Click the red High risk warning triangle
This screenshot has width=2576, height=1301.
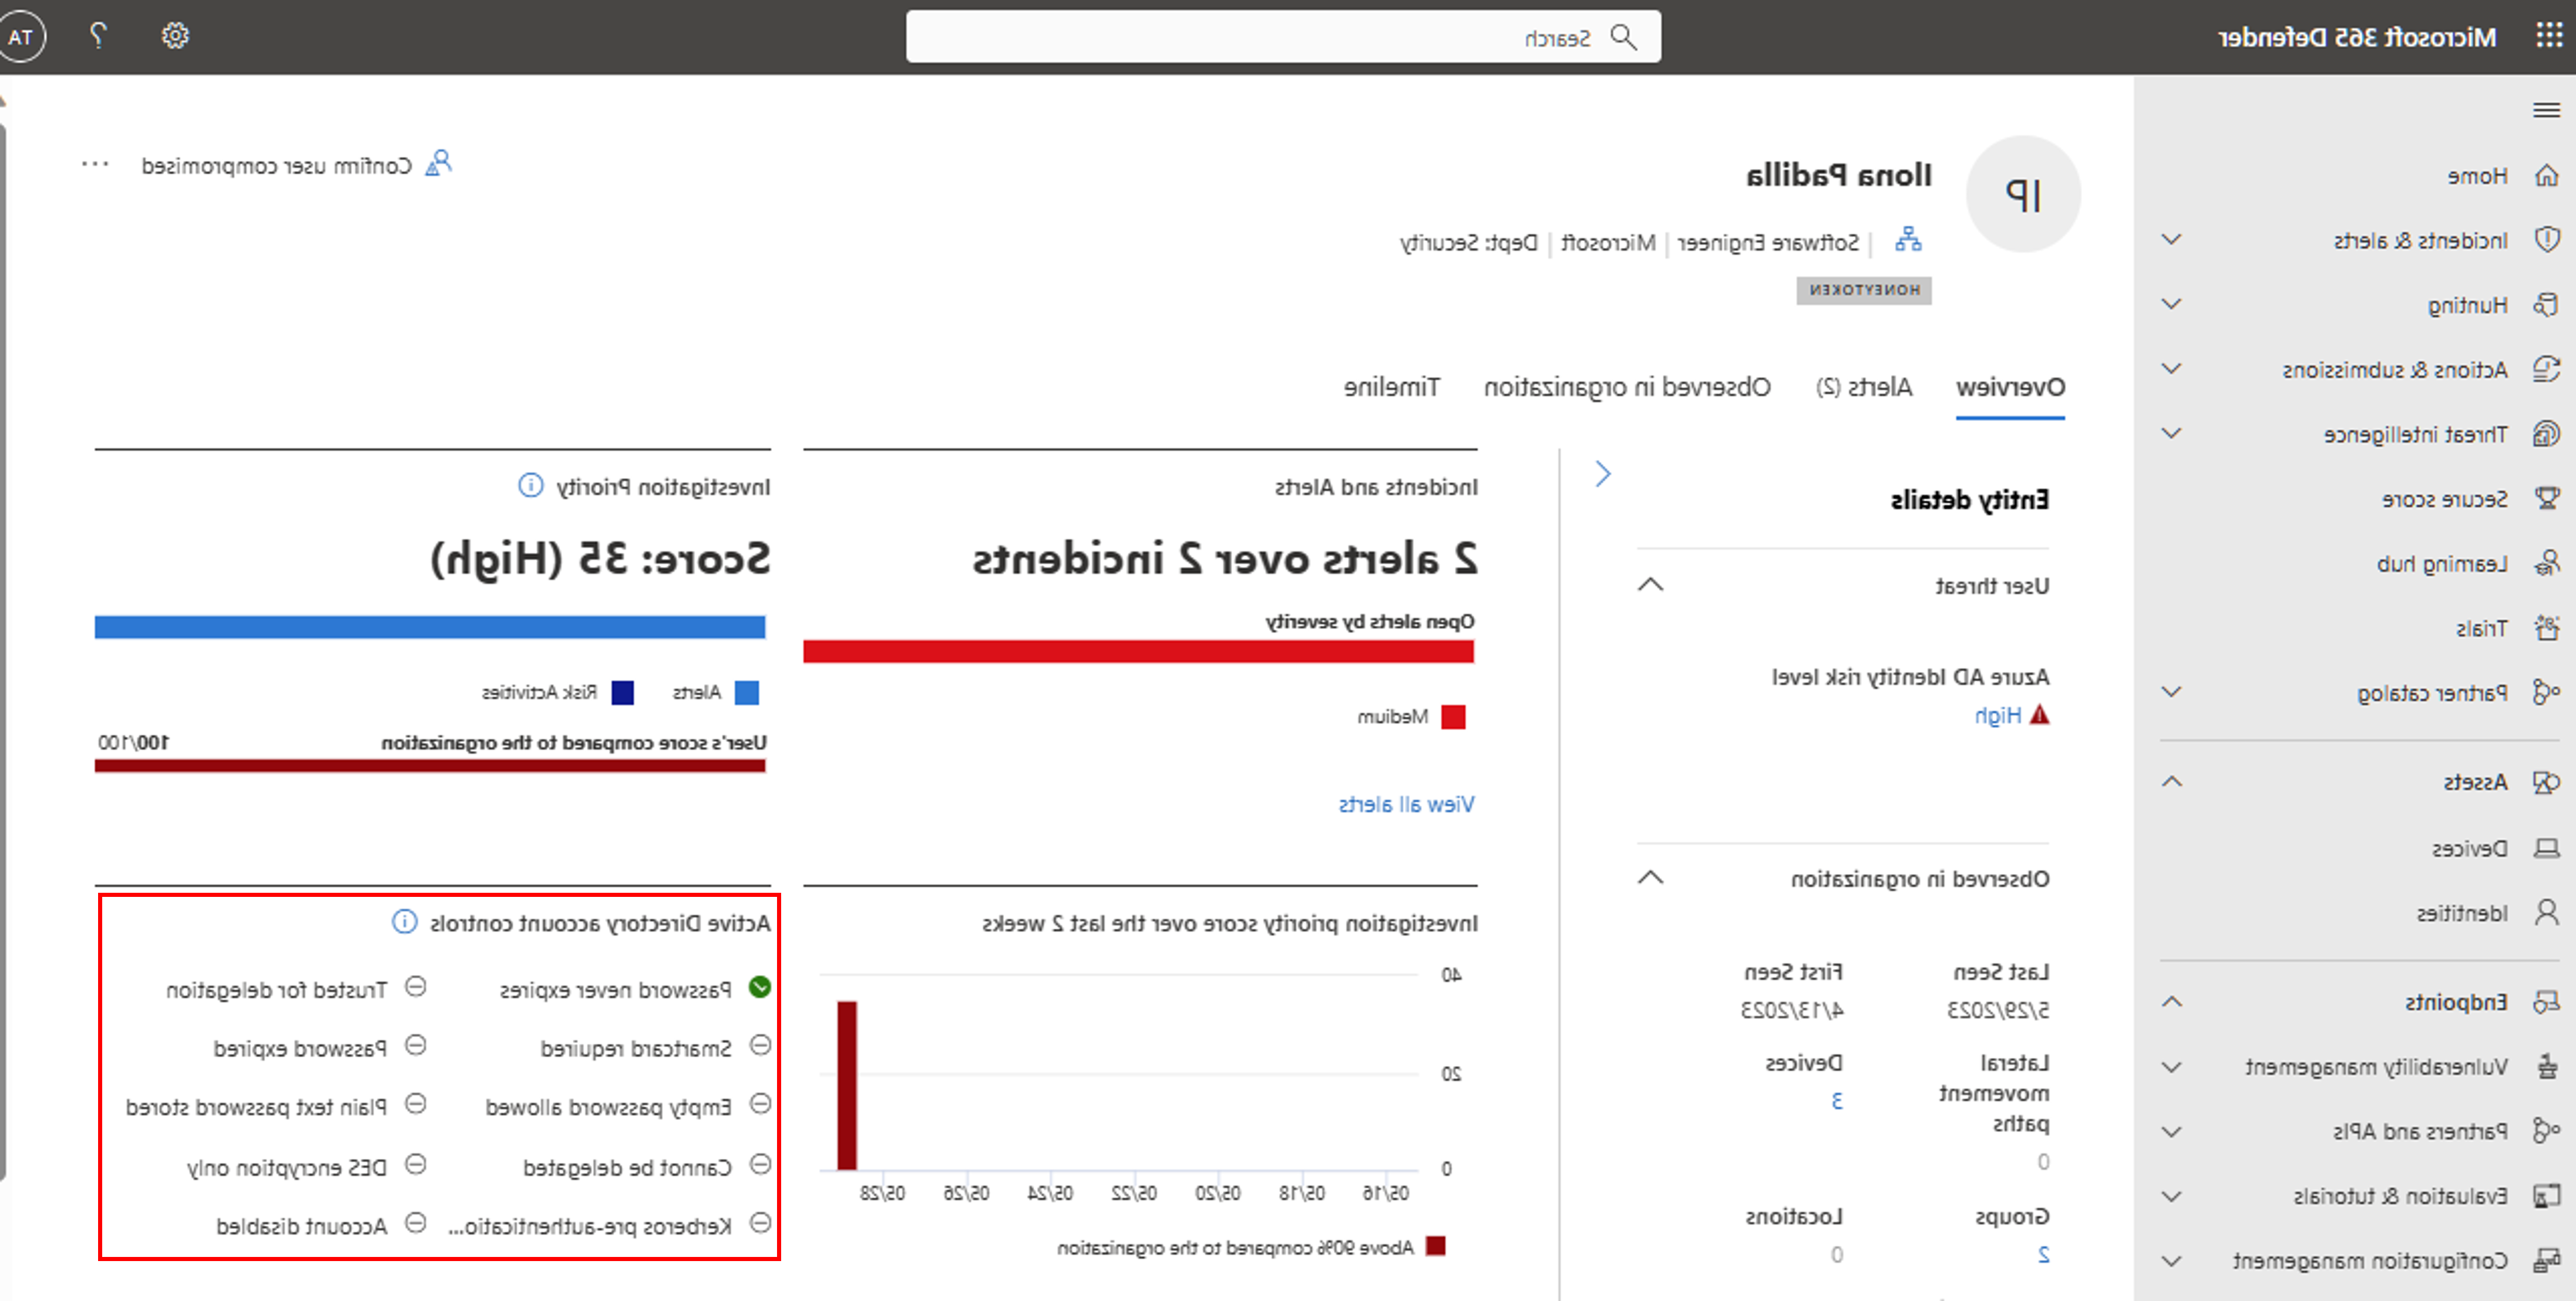[x=2040, y=715]
